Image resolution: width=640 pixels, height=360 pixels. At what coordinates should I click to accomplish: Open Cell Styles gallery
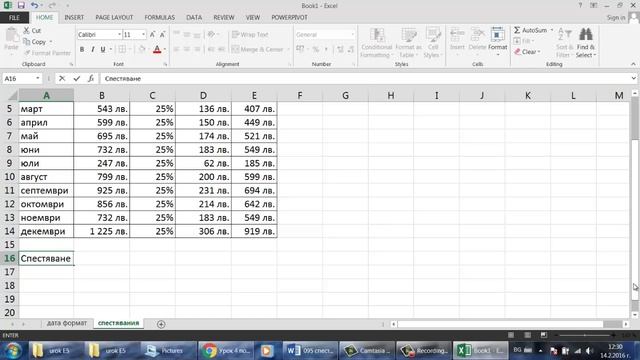click(433, 43)
